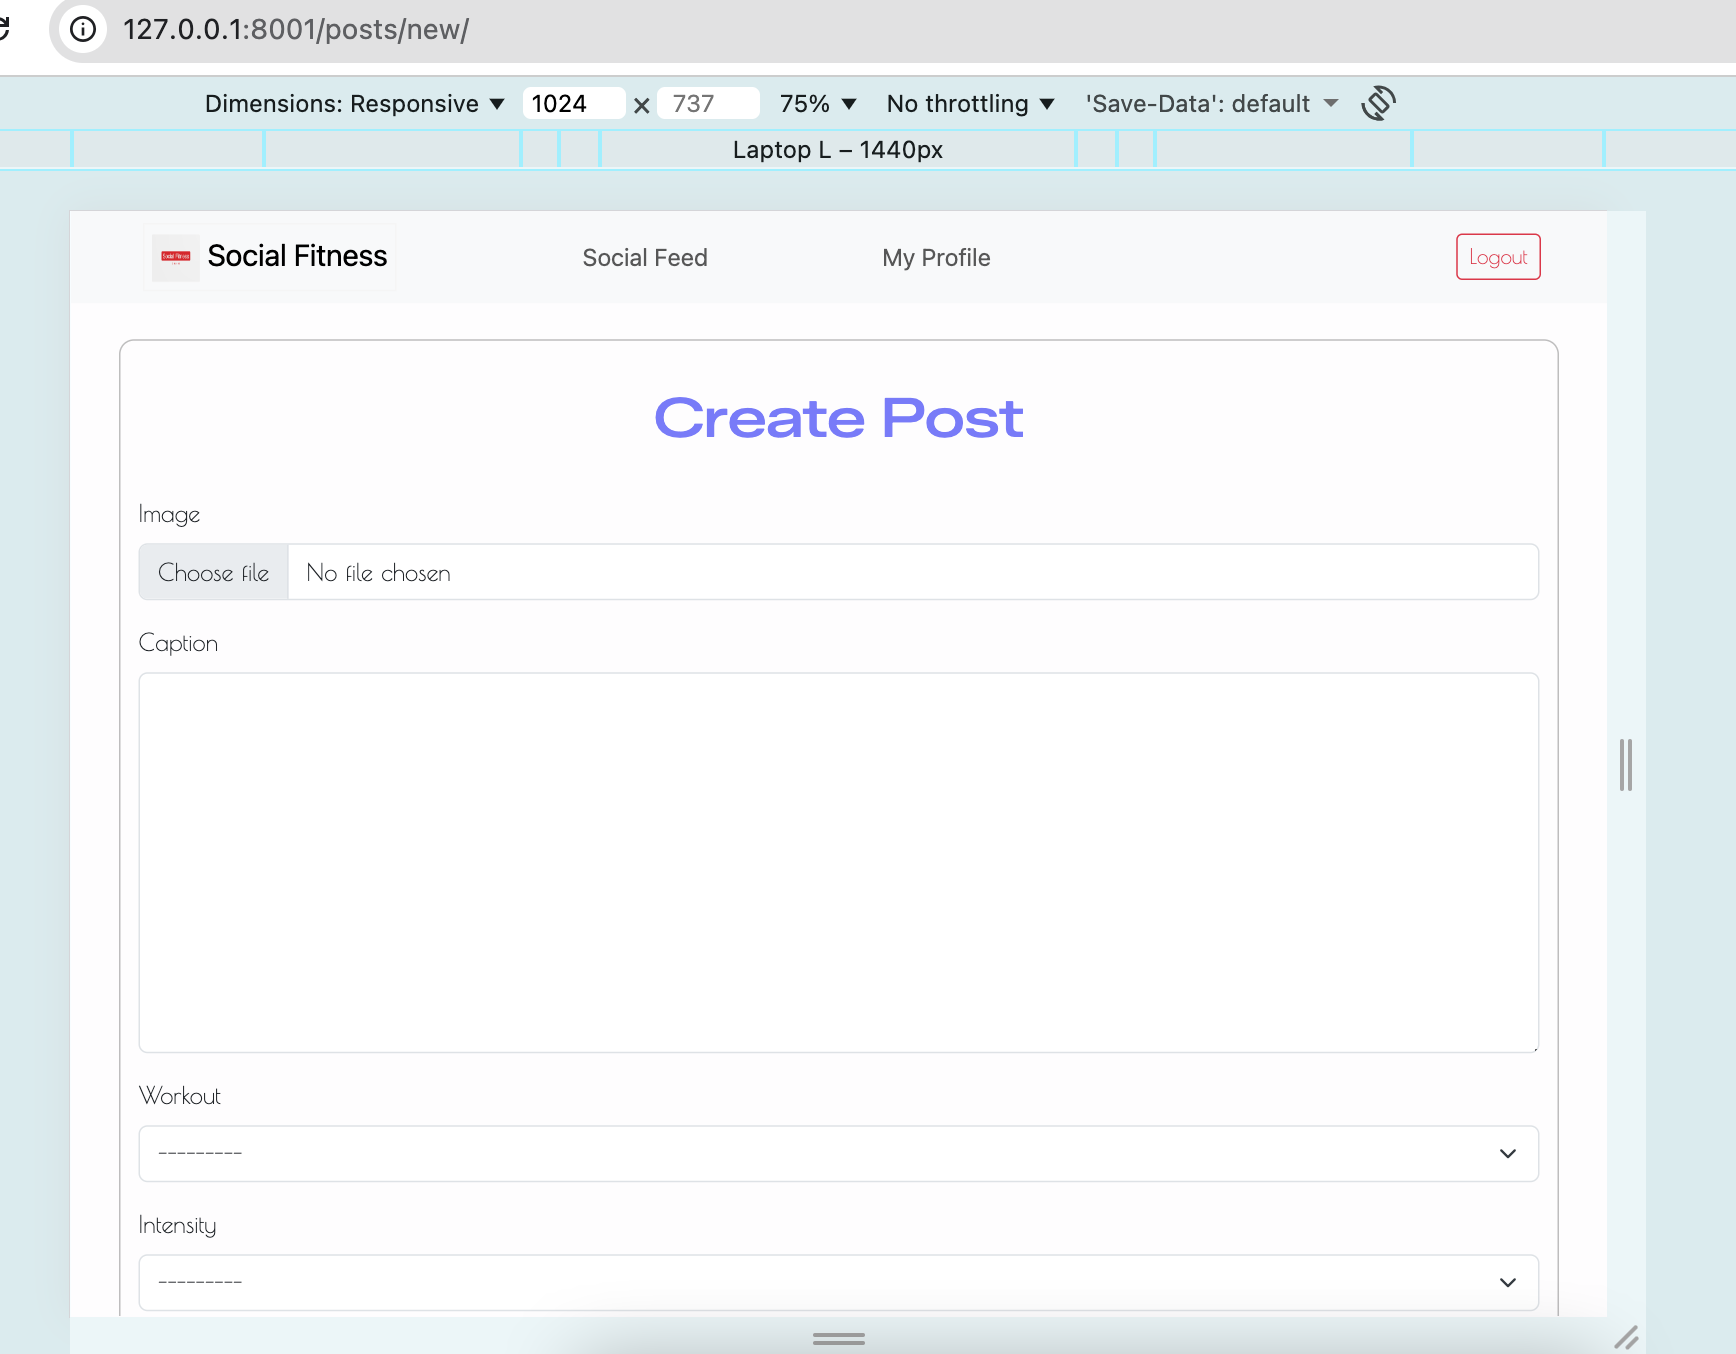Image resolution: width=1736 pixels, height=1354 pixels.
Task: Click the Choose file button for Image
Action: tap(213, 572)
